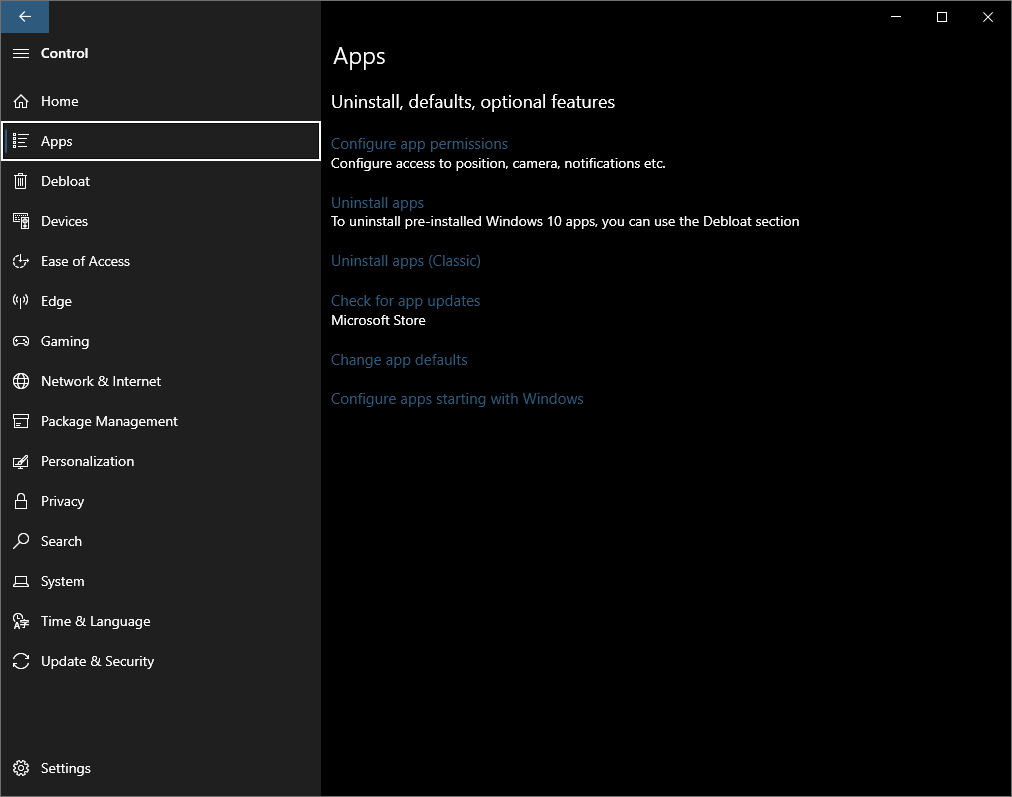The image size is (1012, 797).
Task: Click the Control title text
Action: click(65, 54)
